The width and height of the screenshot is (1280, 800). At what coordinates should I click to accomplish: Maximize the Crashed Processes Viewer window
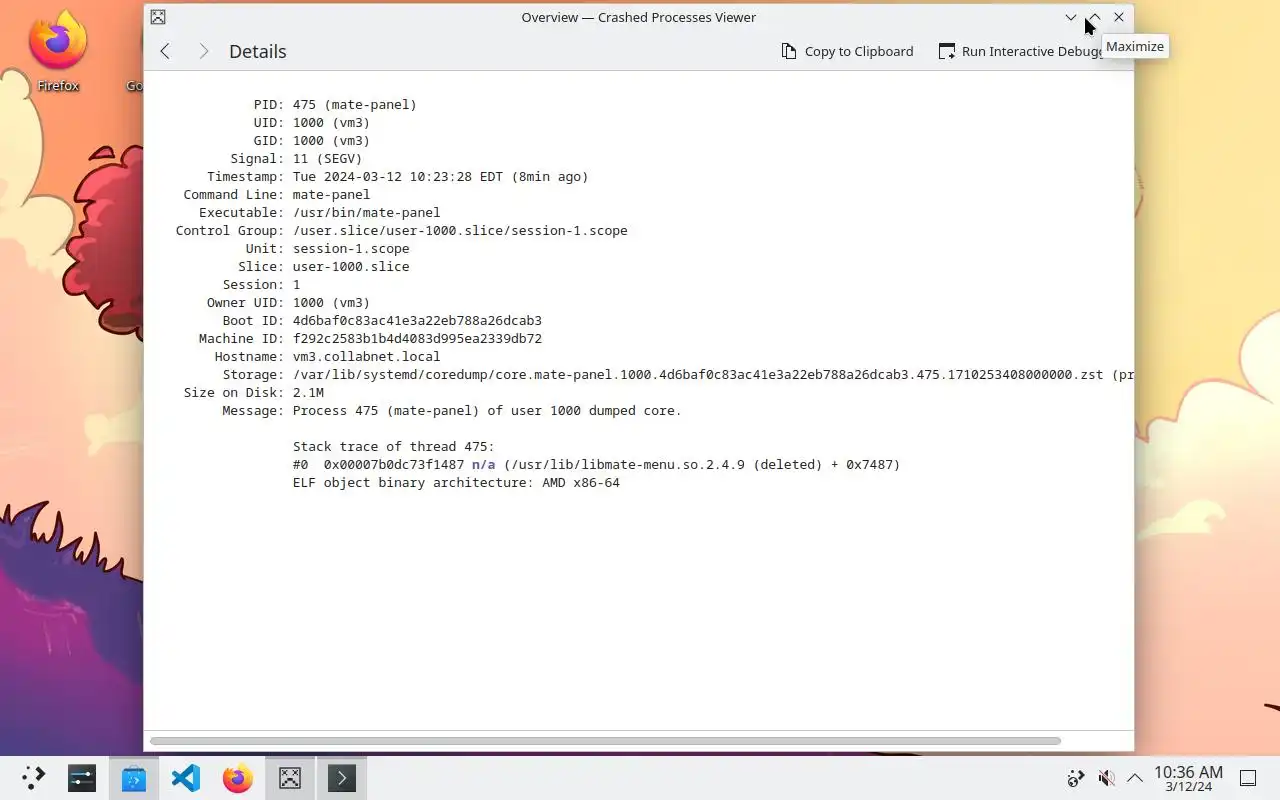tap(1095, 17)
